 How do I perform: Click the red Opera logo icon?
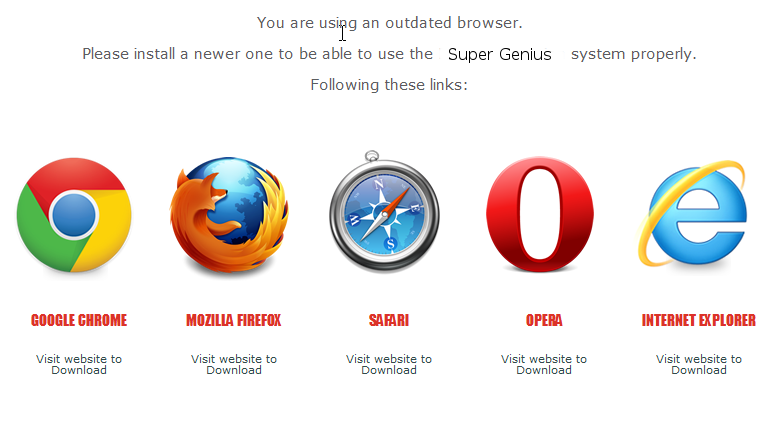pyautogui.click(x=539, y=214)
